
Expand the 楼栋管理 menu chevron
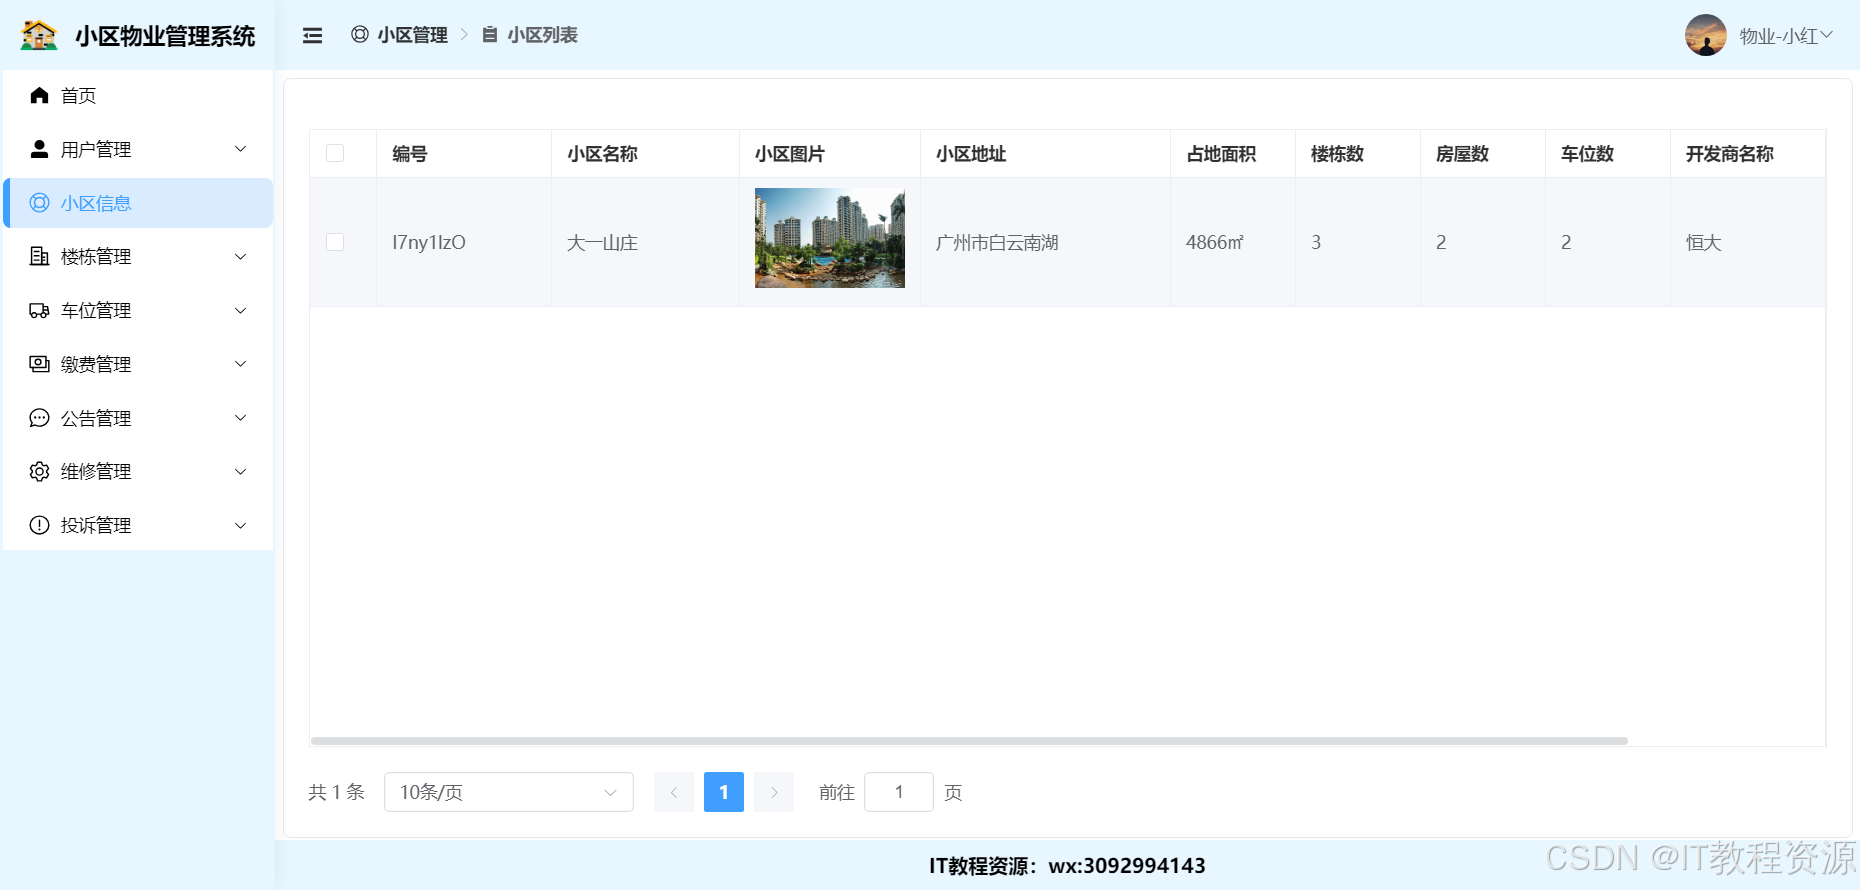pyautogui.click(x=241, y=256)
